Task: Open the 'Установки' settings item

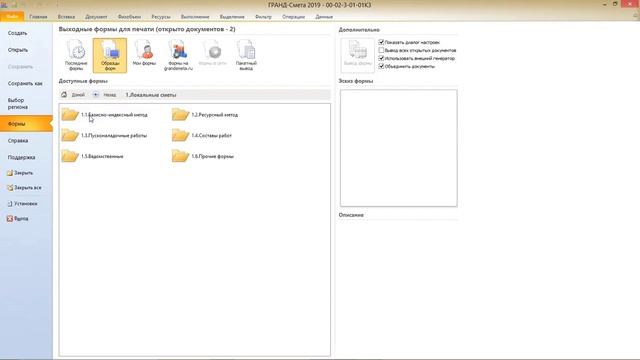Action: click(x=22, y=203)
